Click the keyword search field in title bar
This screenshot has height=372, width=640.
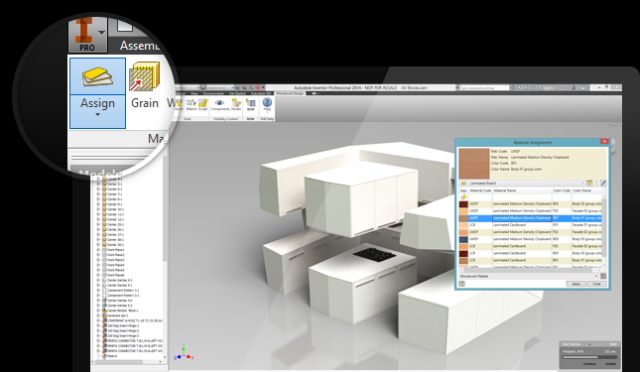[x=483, y=88]
